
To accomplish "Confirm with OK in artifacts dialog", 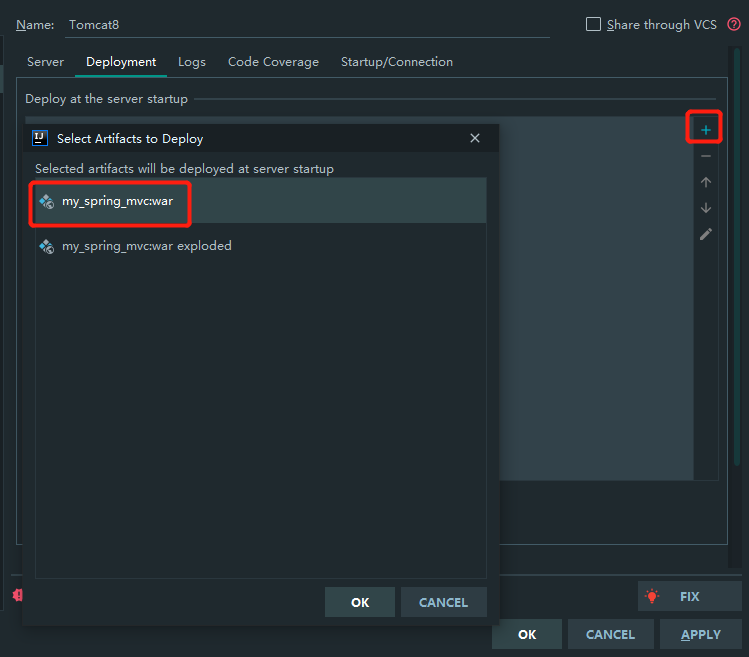I will coord(360,602).
